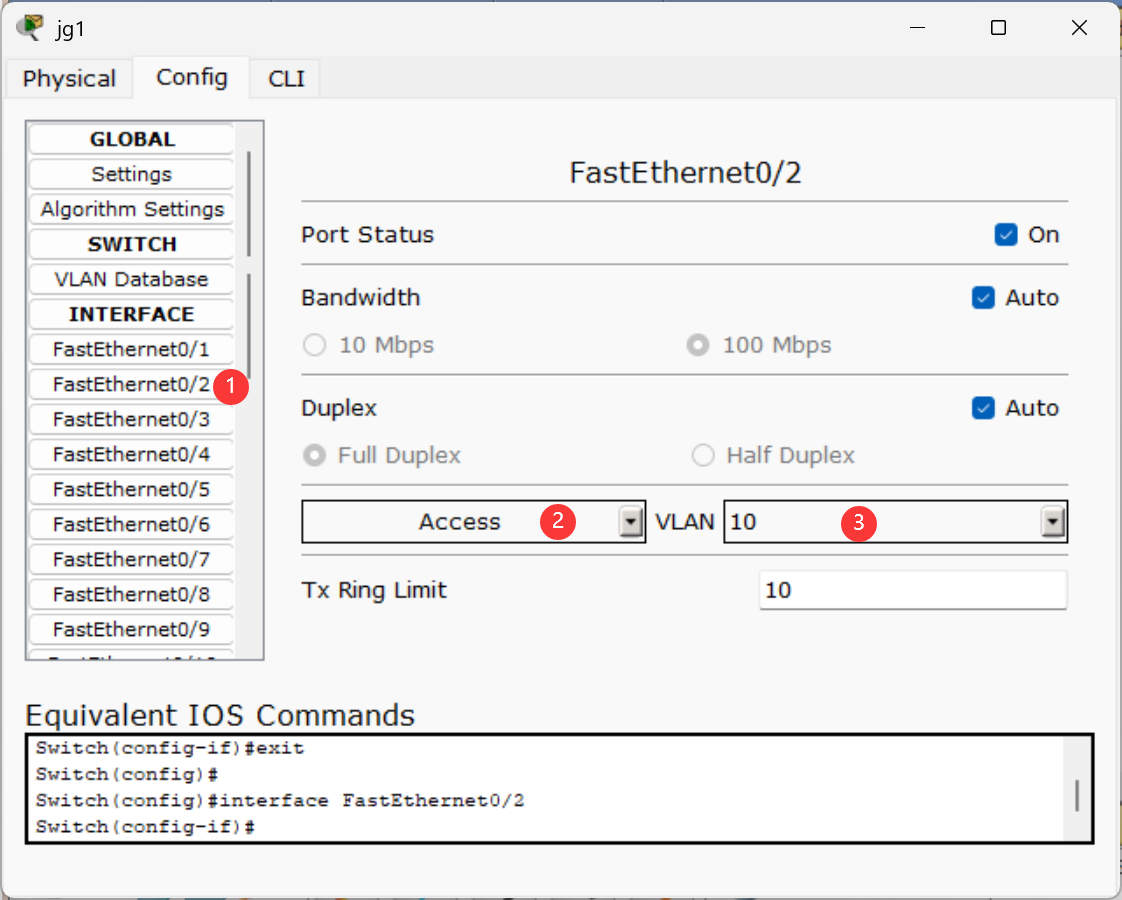Select the FastEthernet0/5 interface
This screenshot has width=1122, height=900.
(132, 489)
